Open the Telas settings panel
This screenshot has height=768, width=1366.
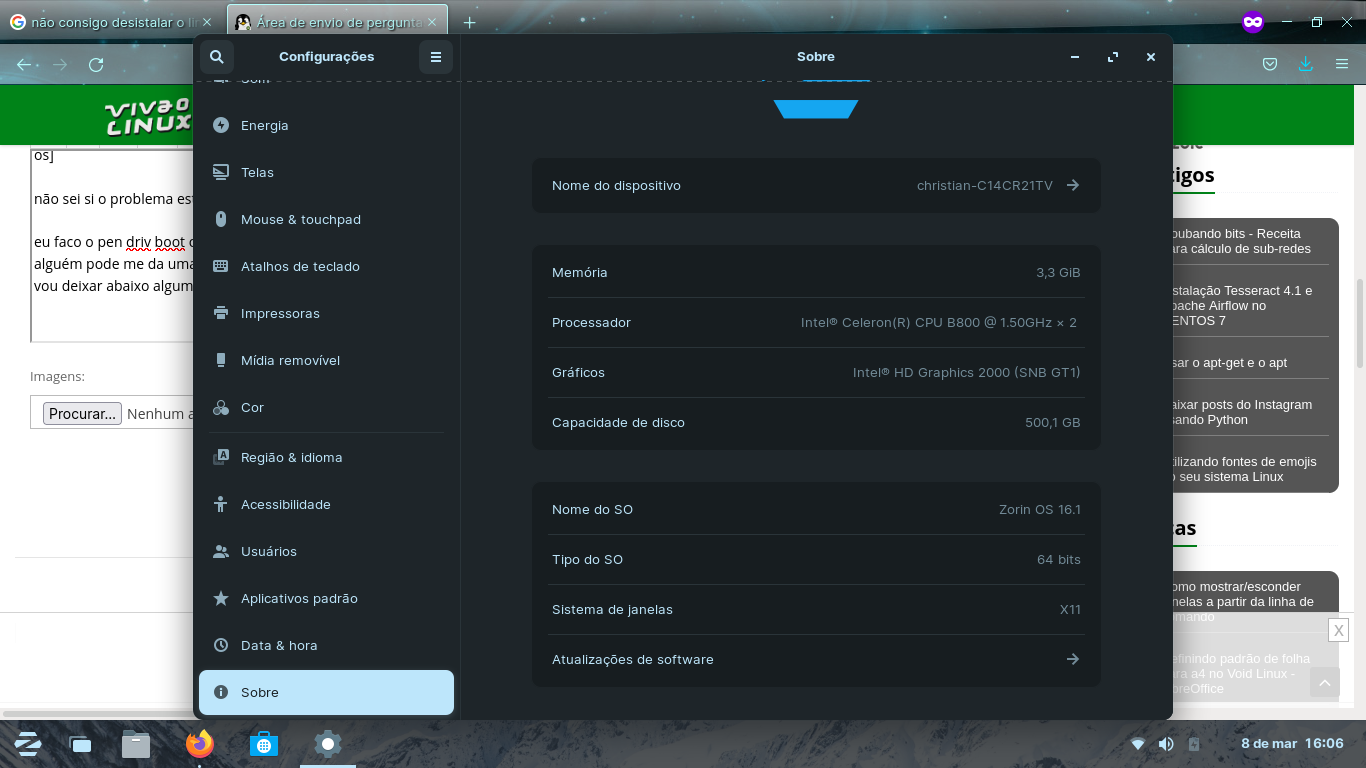(x=326, y=172)
